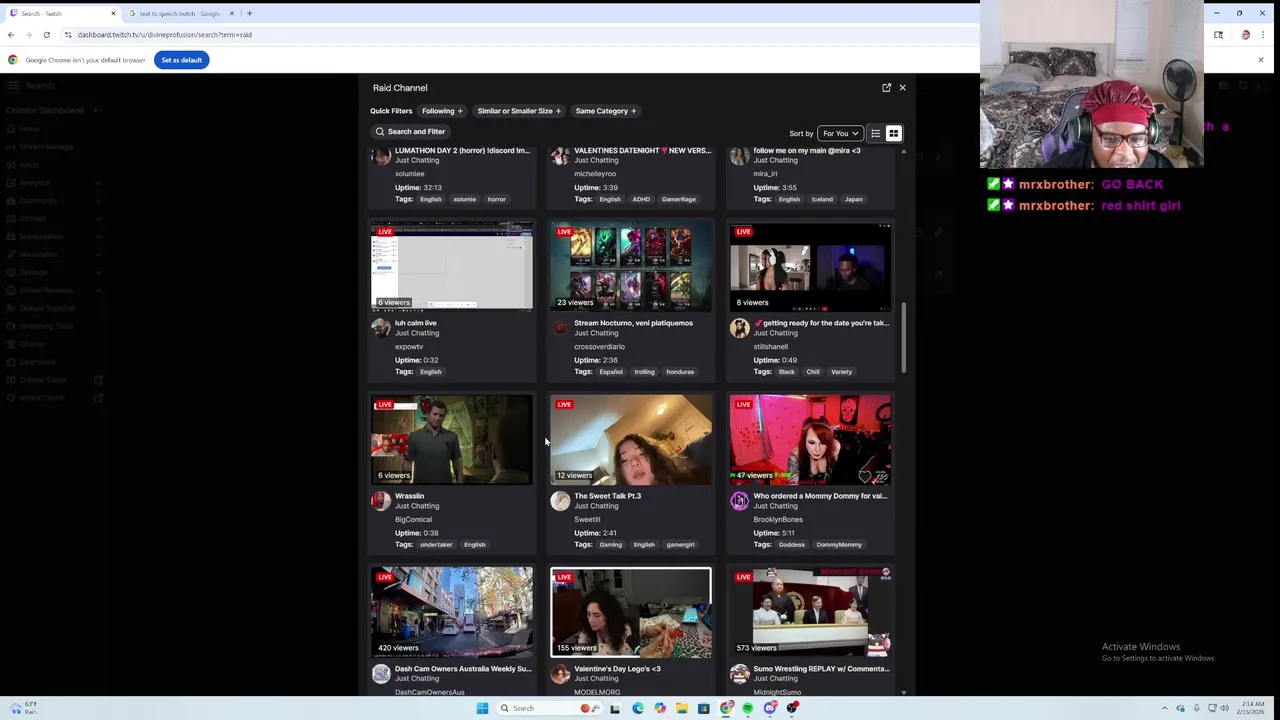The height and width of the screenshot is (720, 1280).
Task: Select The Sweet Talk Pt.3 thumbnail
Action: click(631, 440)
